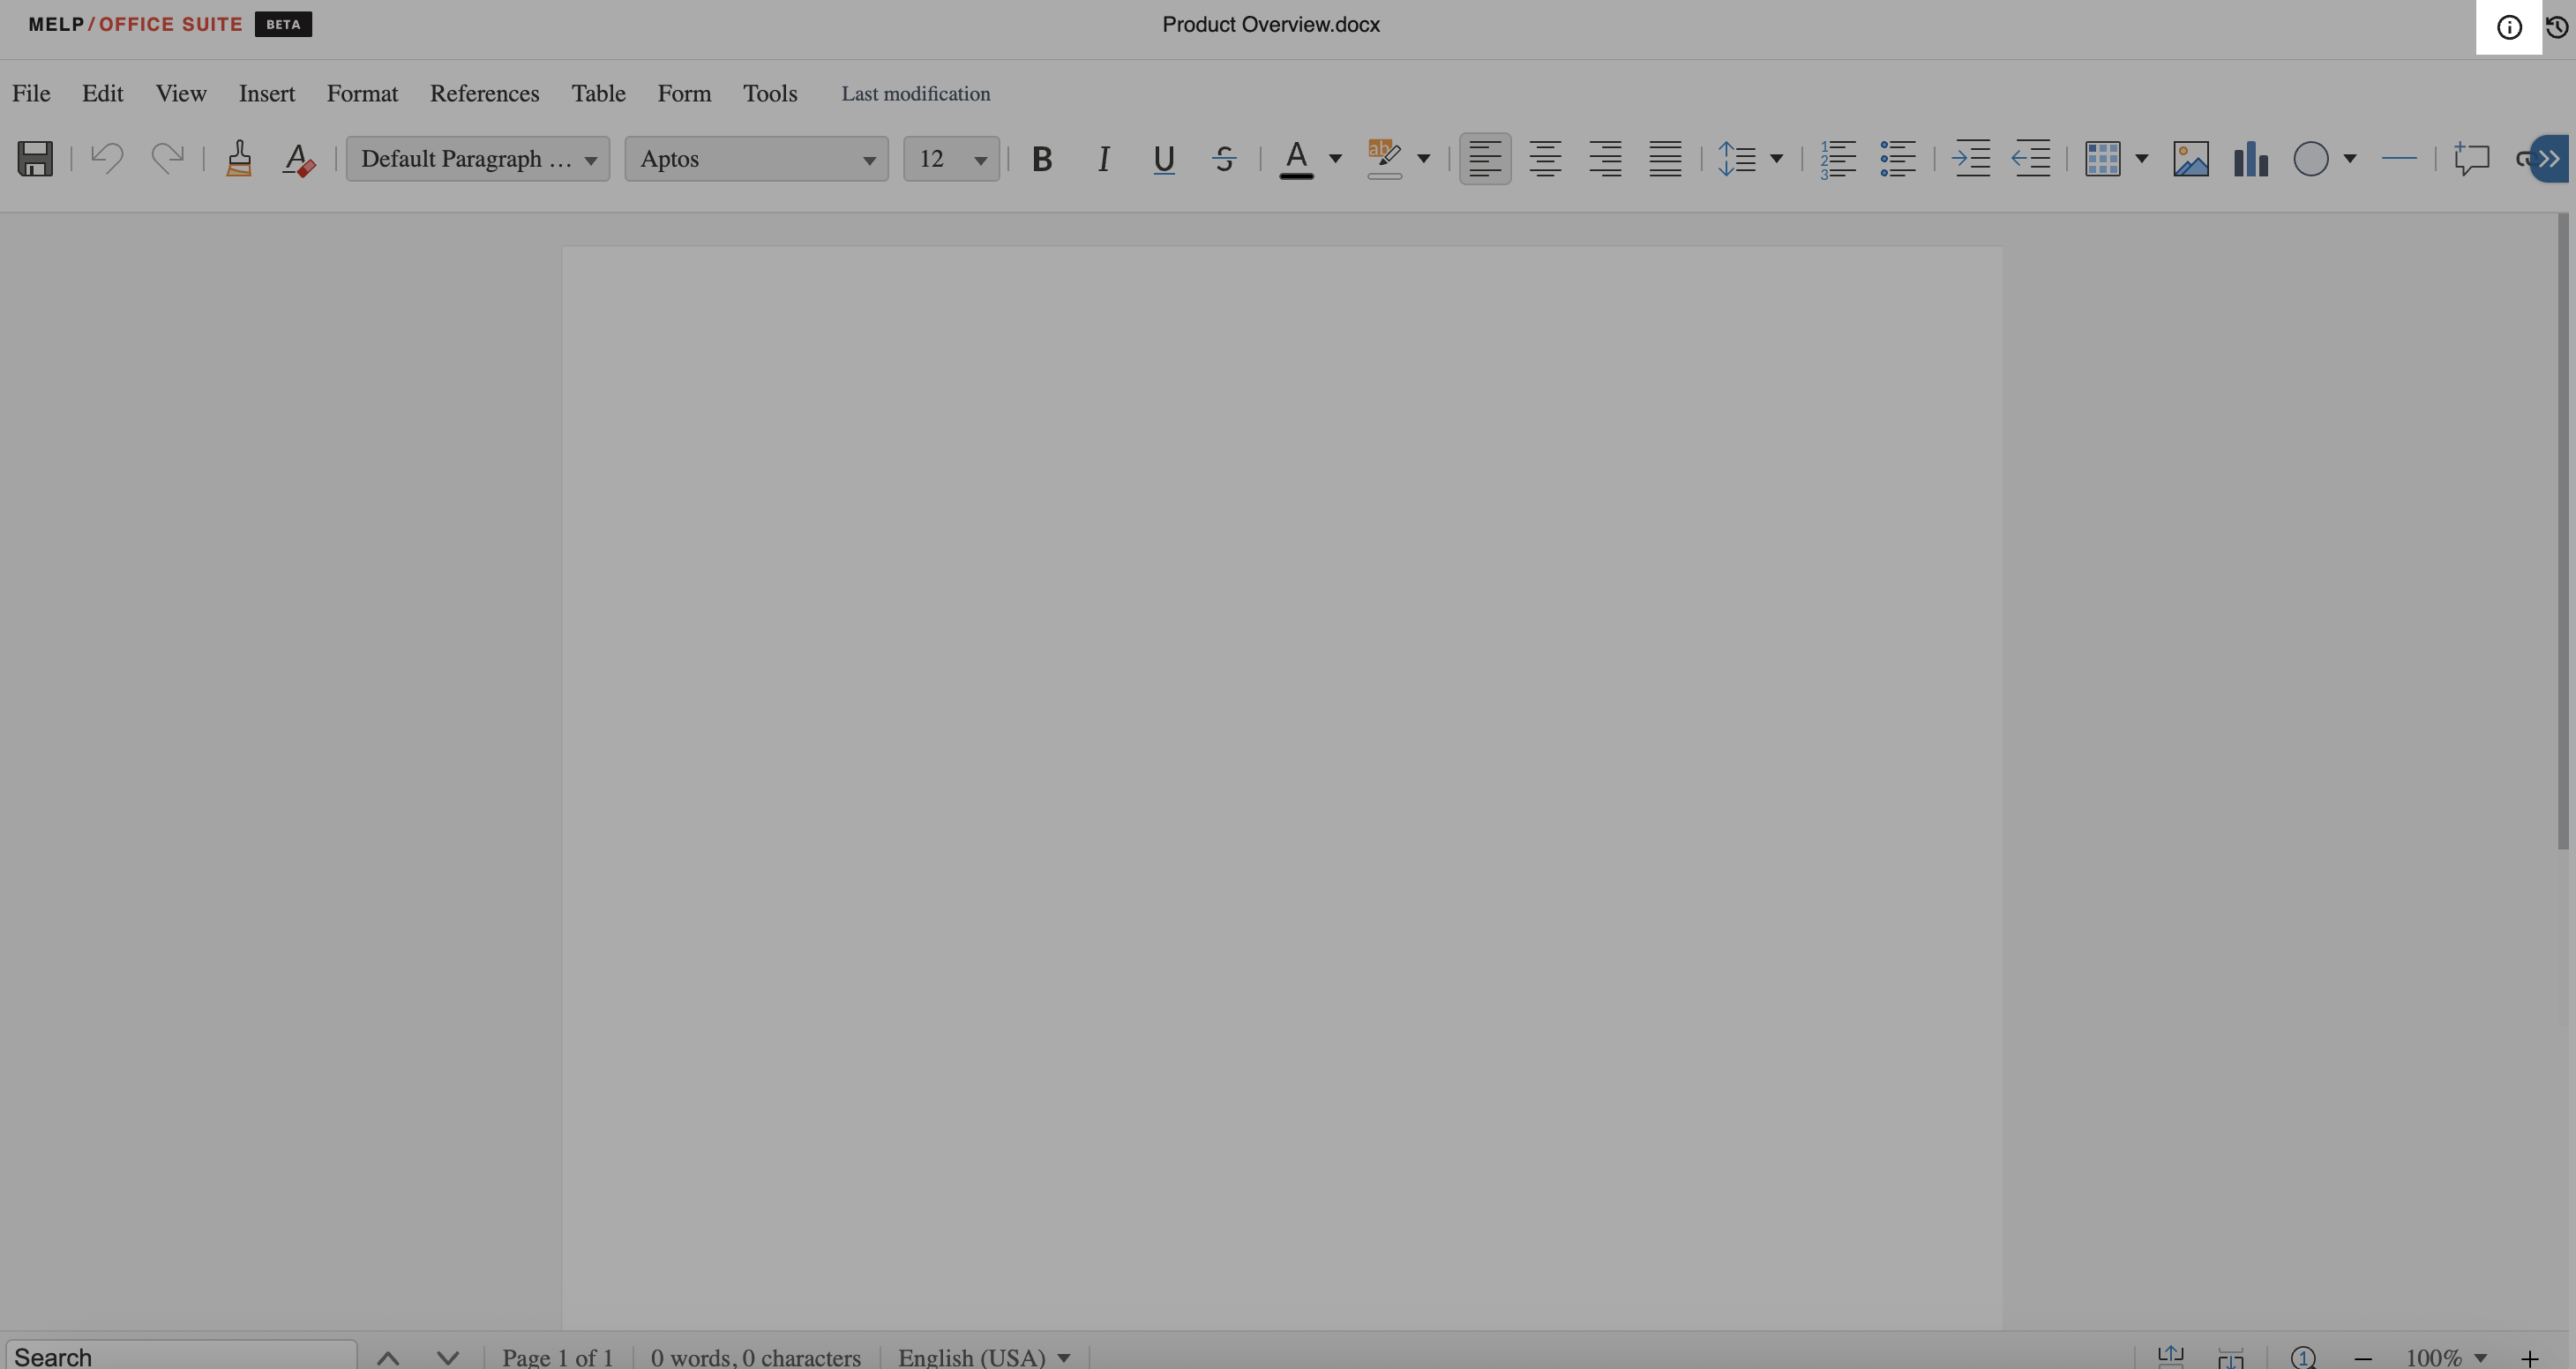Insert a chart with the bar-chart icon
Viewport: 2576px width, 1369px height.
[2250, 158]
